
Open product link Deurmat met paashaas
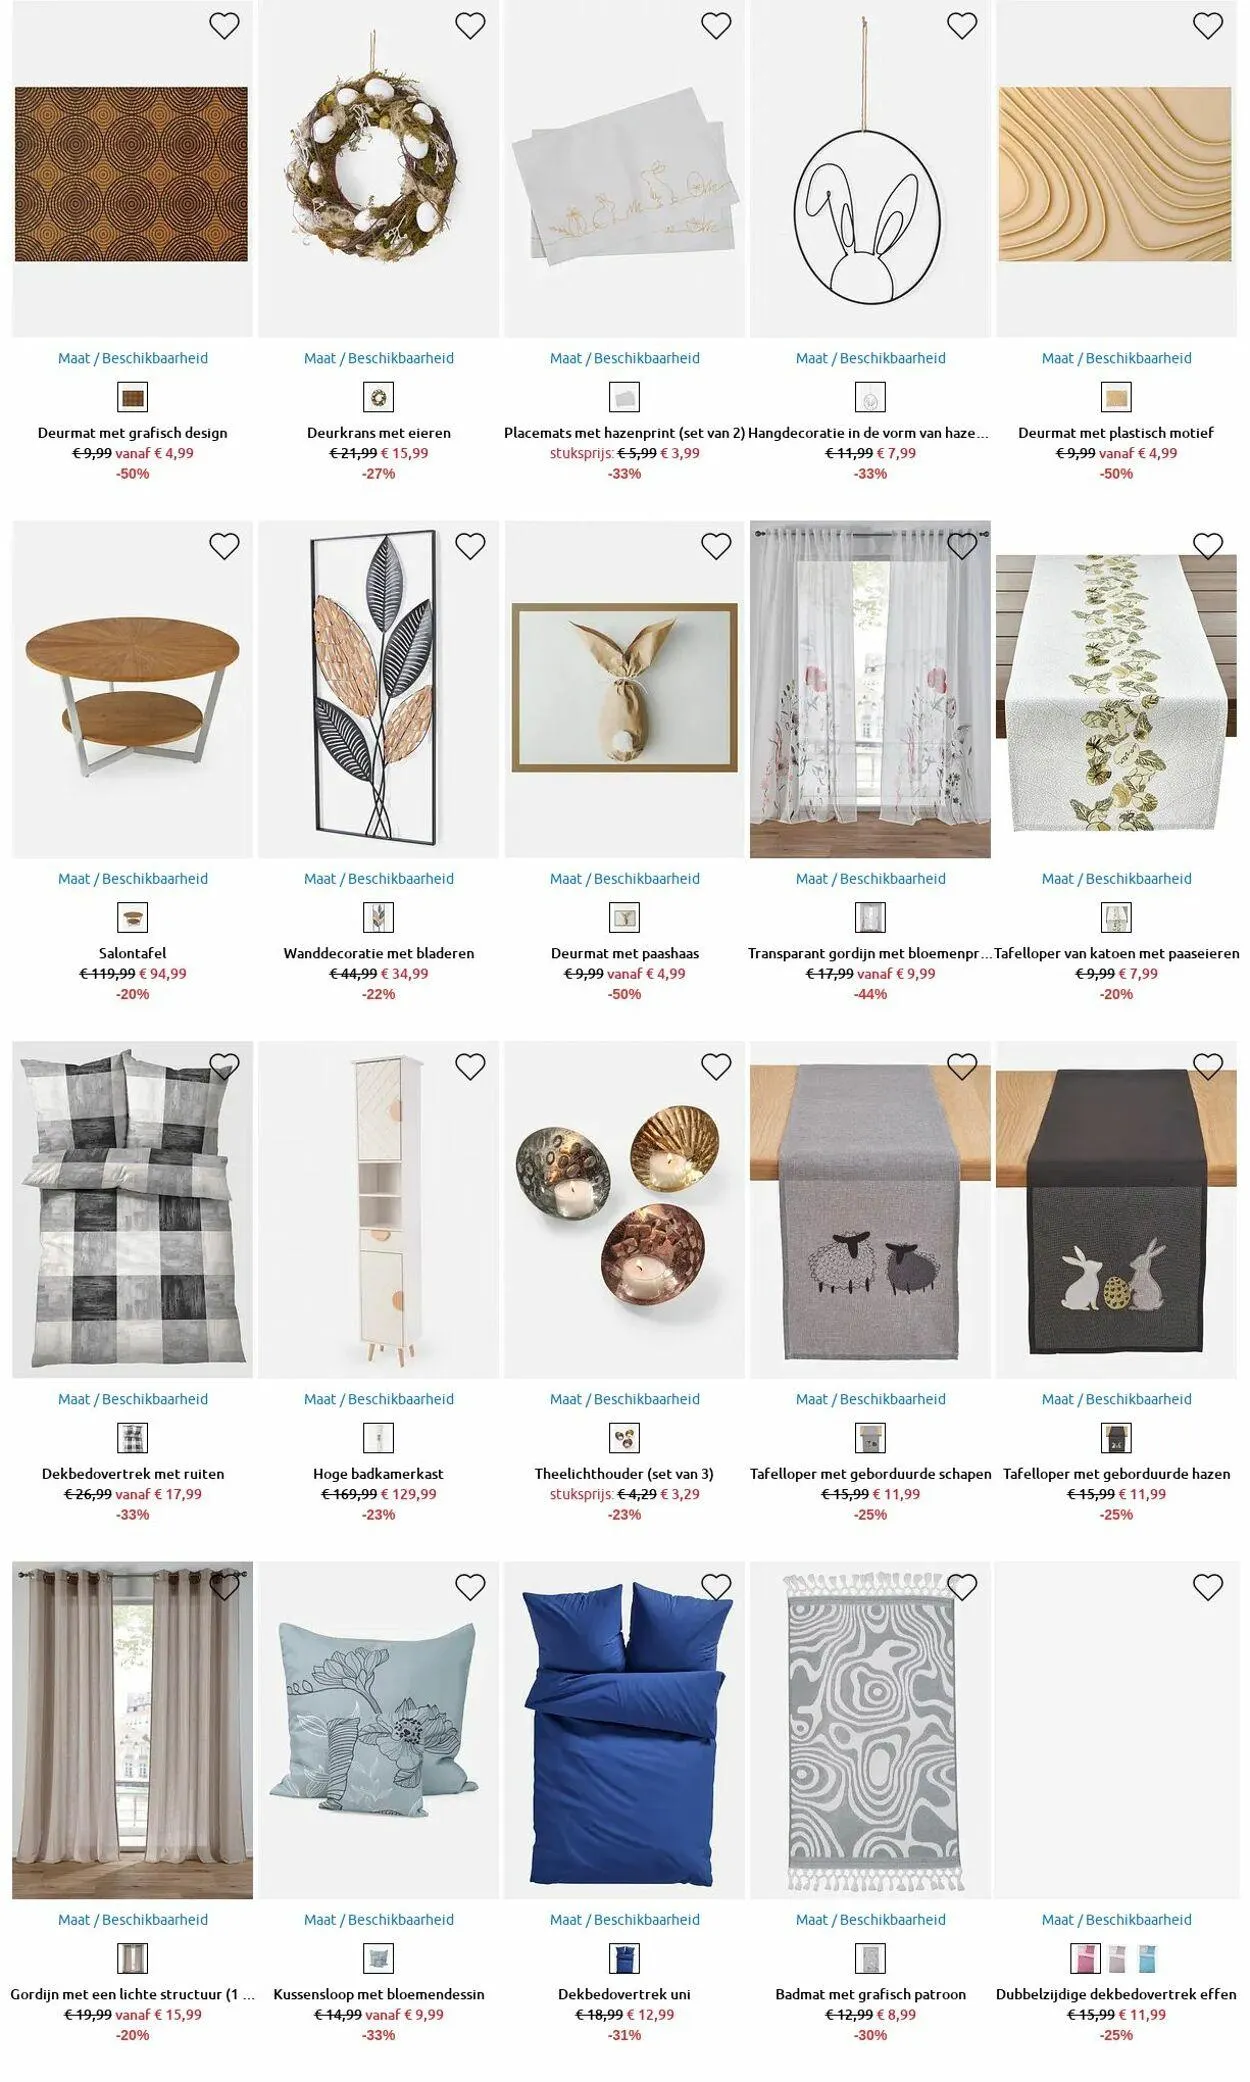click(625, 953)
